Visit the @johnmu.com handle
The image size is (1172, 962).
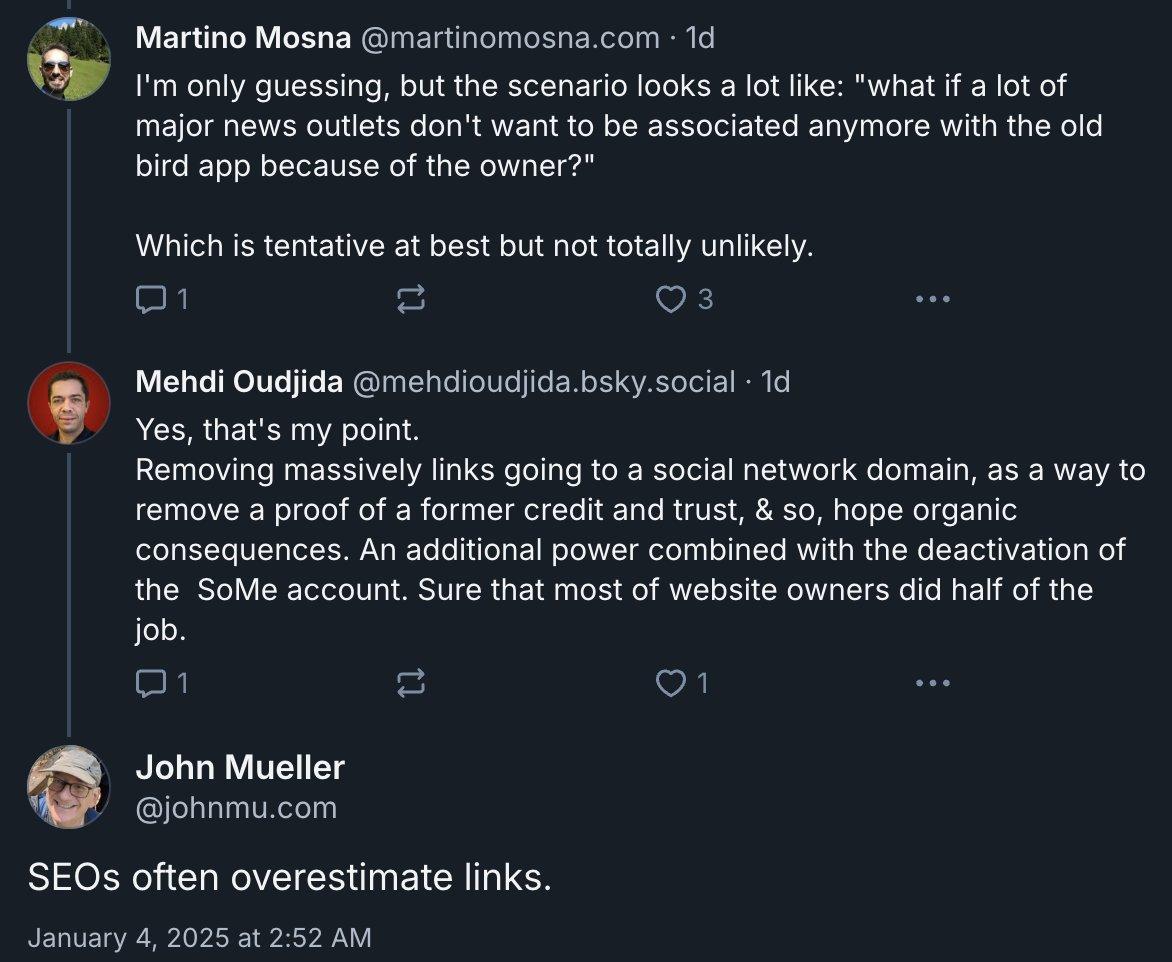tap(236, 807)
